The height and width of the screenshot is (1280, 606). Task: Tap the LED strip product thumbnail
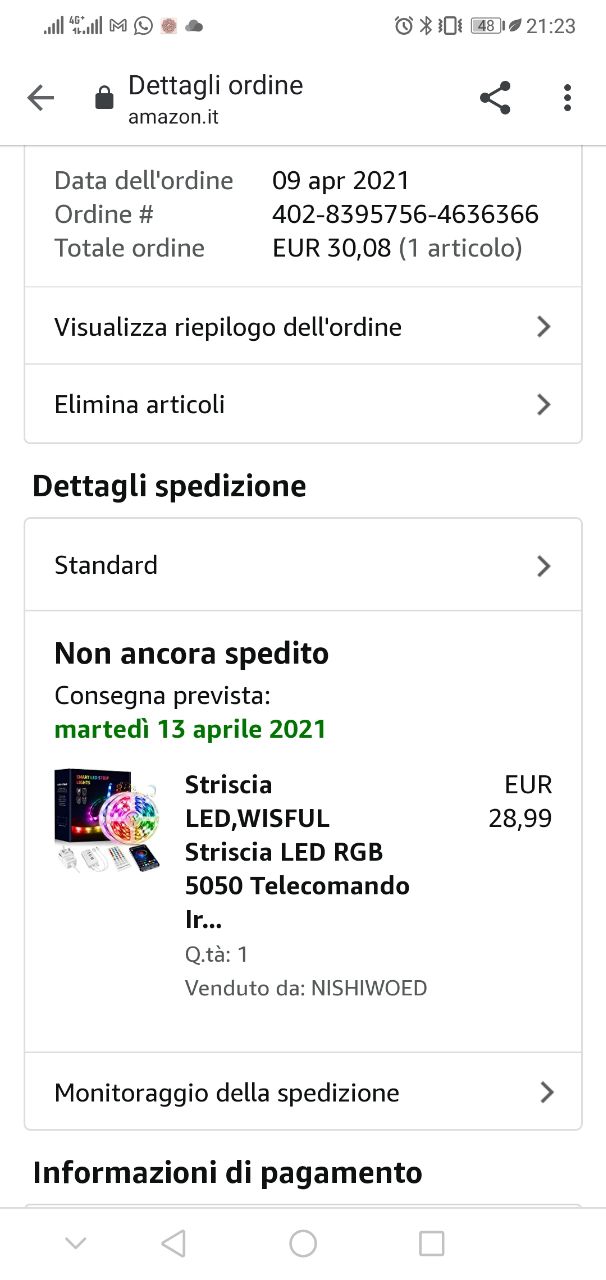pyautogui.click(x=107, y=822)
